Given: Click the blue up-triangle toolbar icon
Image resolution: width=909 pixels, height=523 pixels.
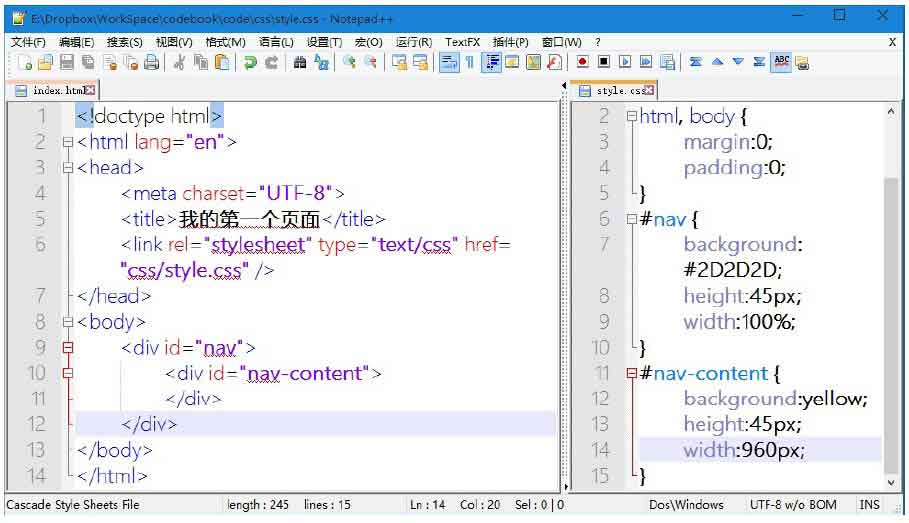Looking at the screenshot, I should pos(717,62).
